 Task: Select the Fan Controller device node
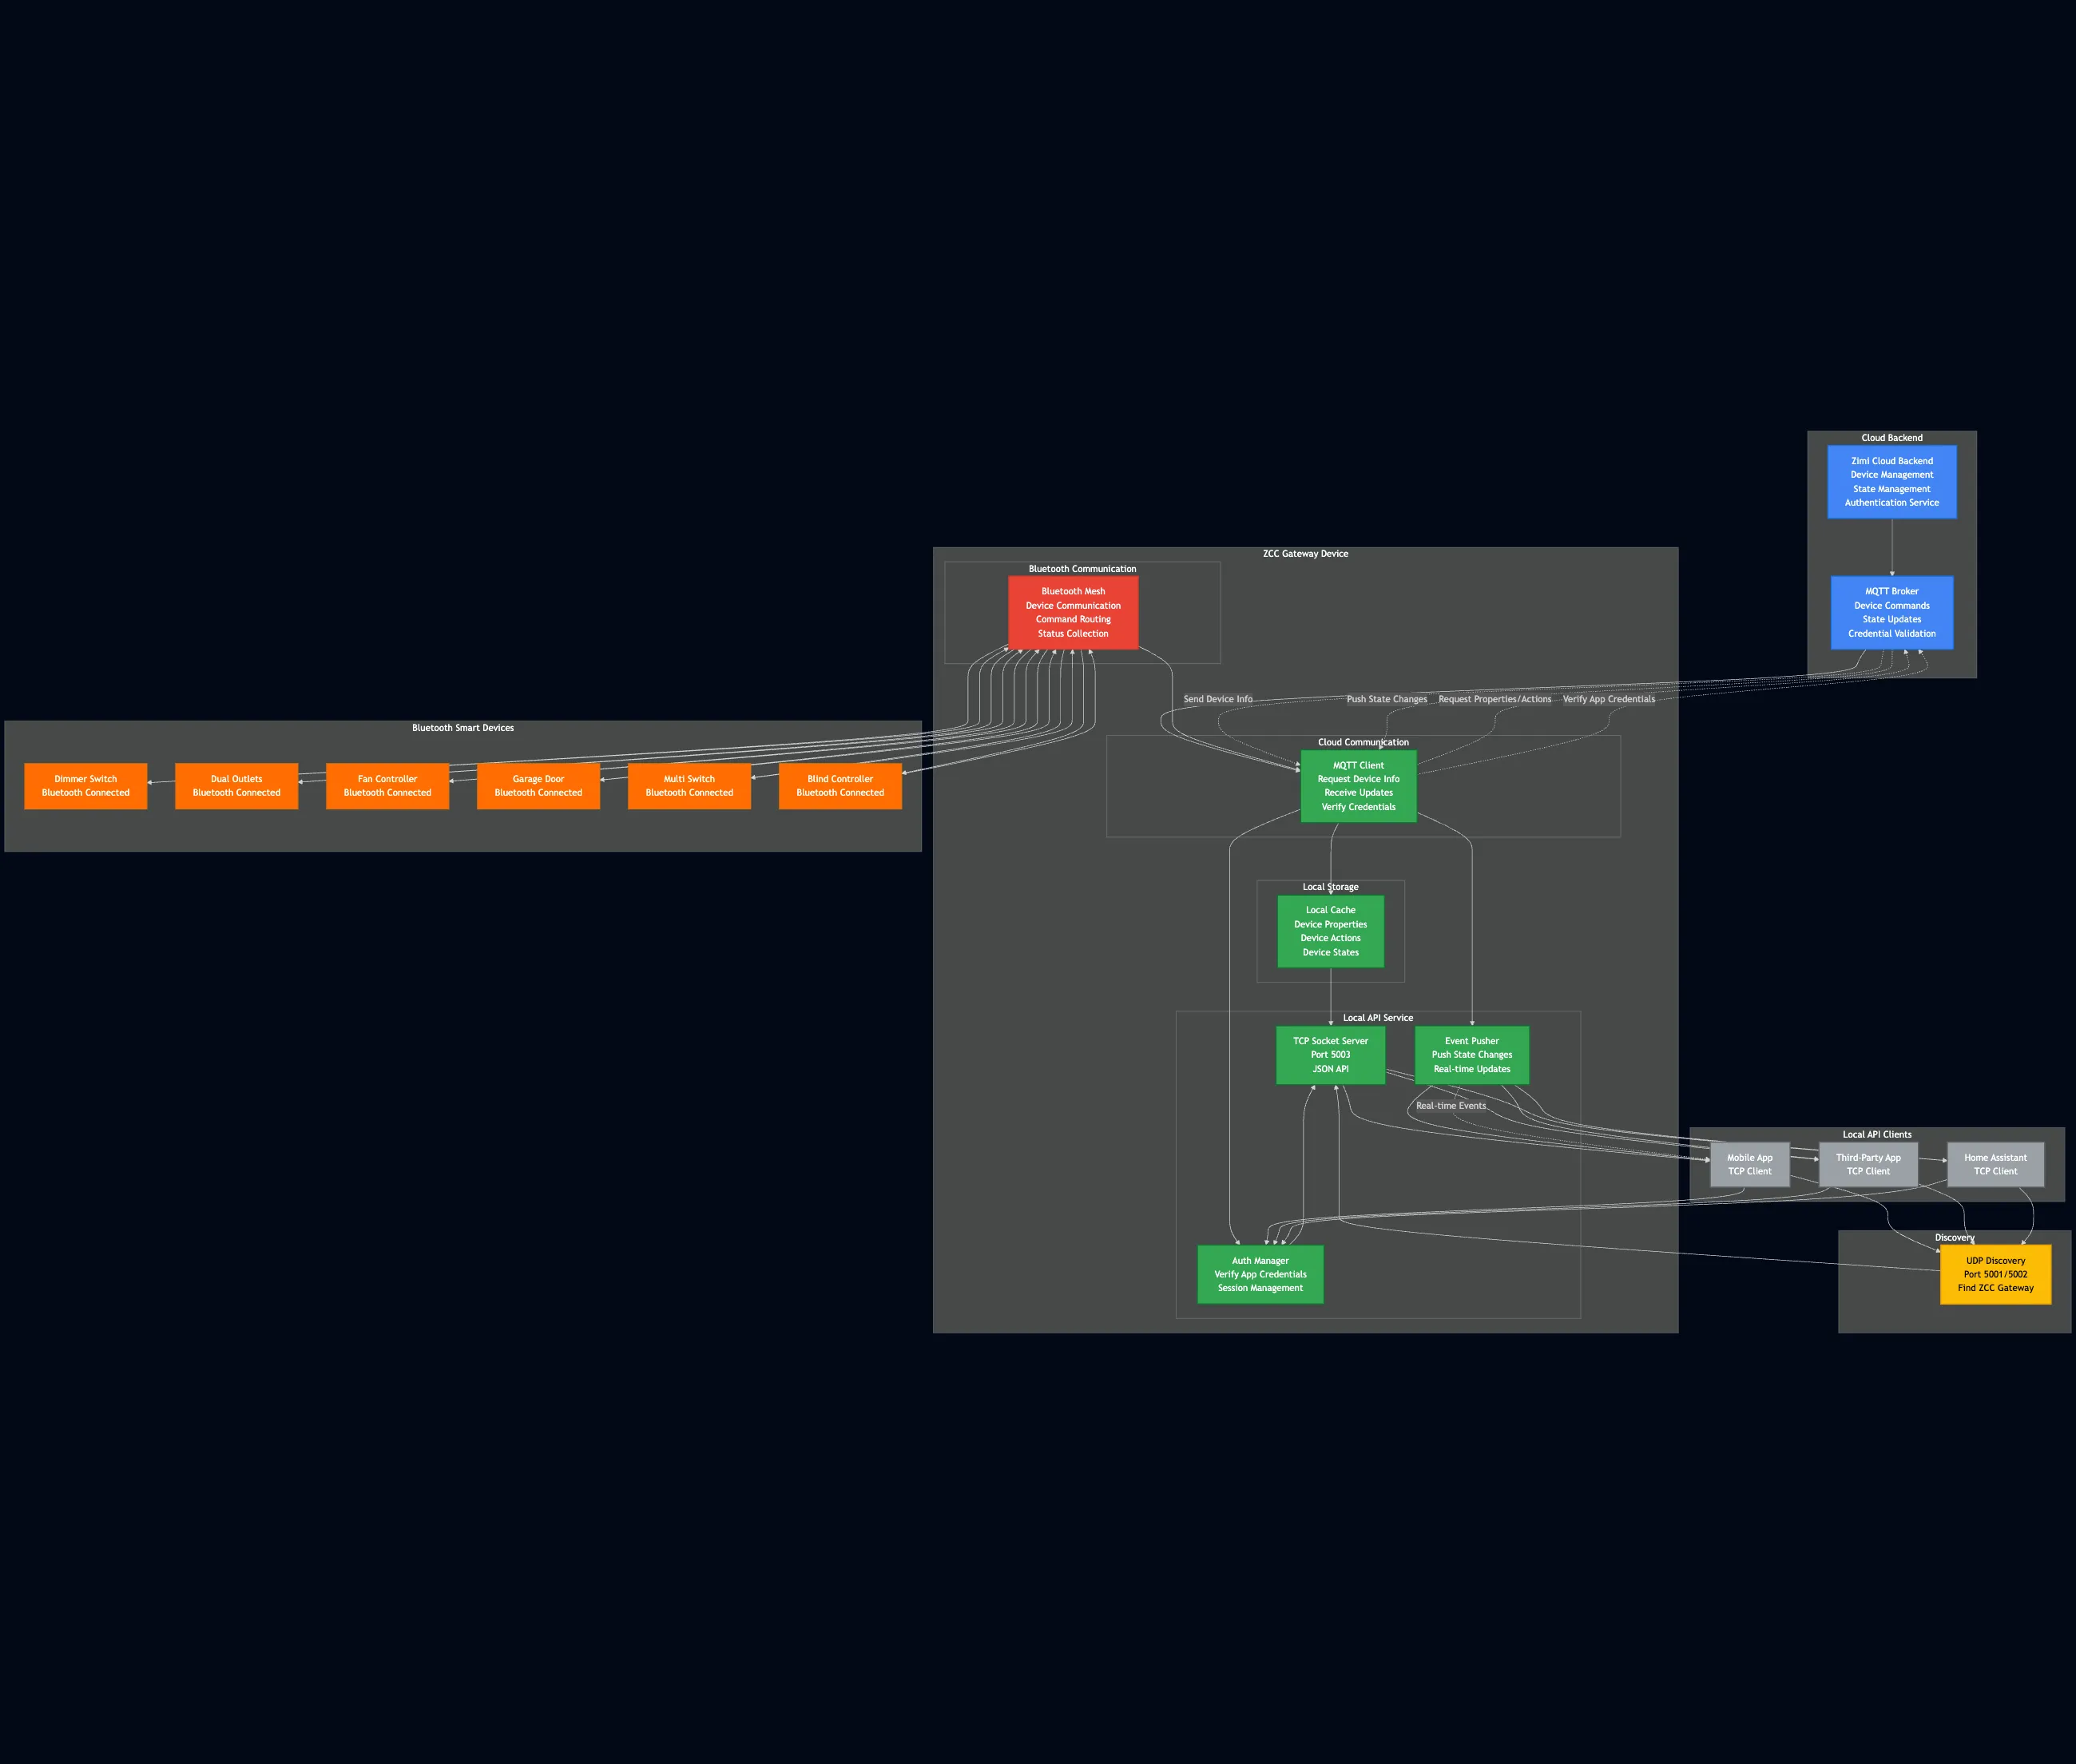pos(387,785)
